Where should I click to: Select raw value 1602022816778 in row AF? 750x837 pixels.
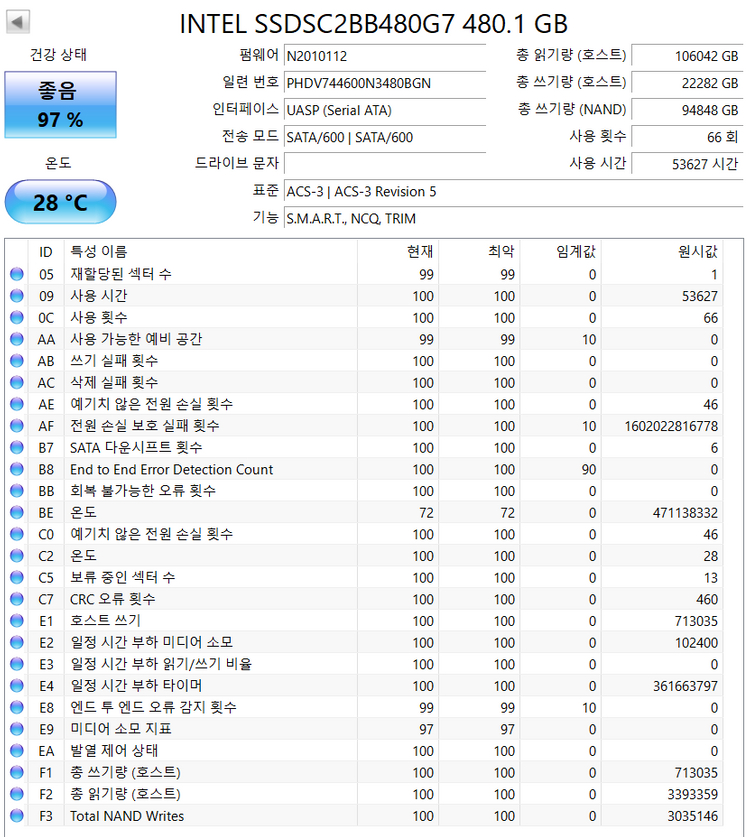click(671, 426)
